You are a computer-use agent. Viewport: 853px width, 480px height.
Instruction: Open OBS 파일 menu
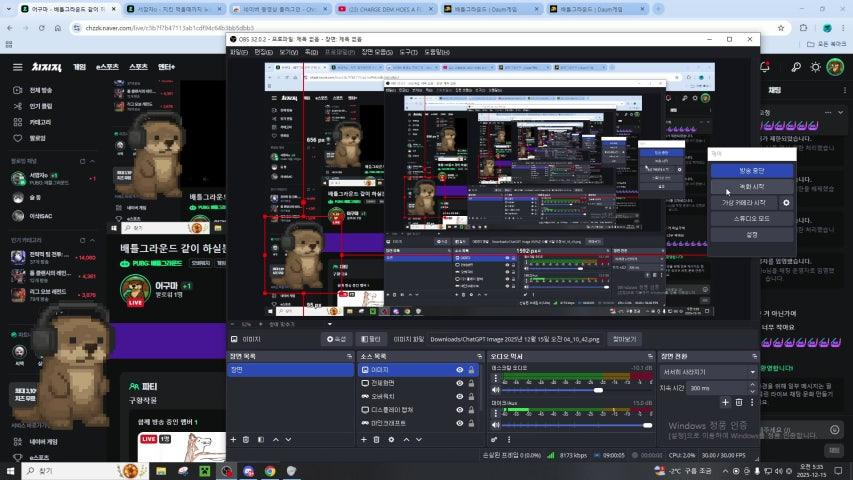tap(239, 52)
